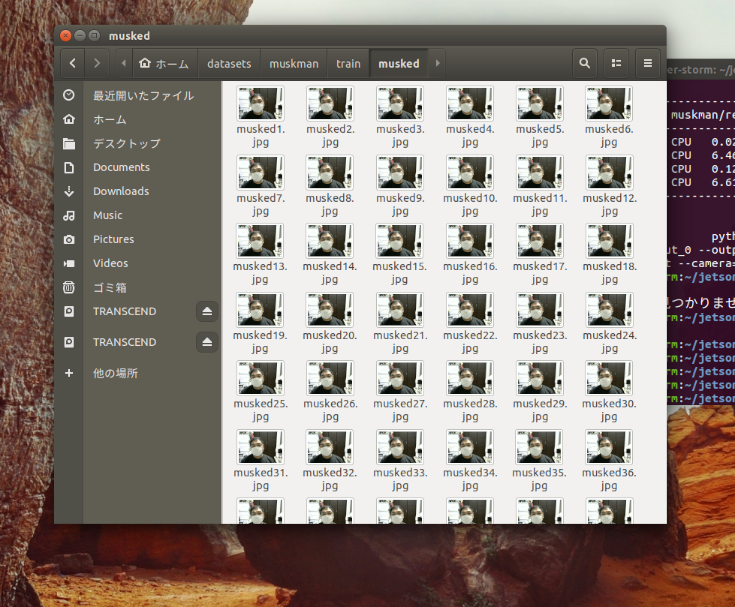Open 最近開いたファイル recent files

pos(143,96)
